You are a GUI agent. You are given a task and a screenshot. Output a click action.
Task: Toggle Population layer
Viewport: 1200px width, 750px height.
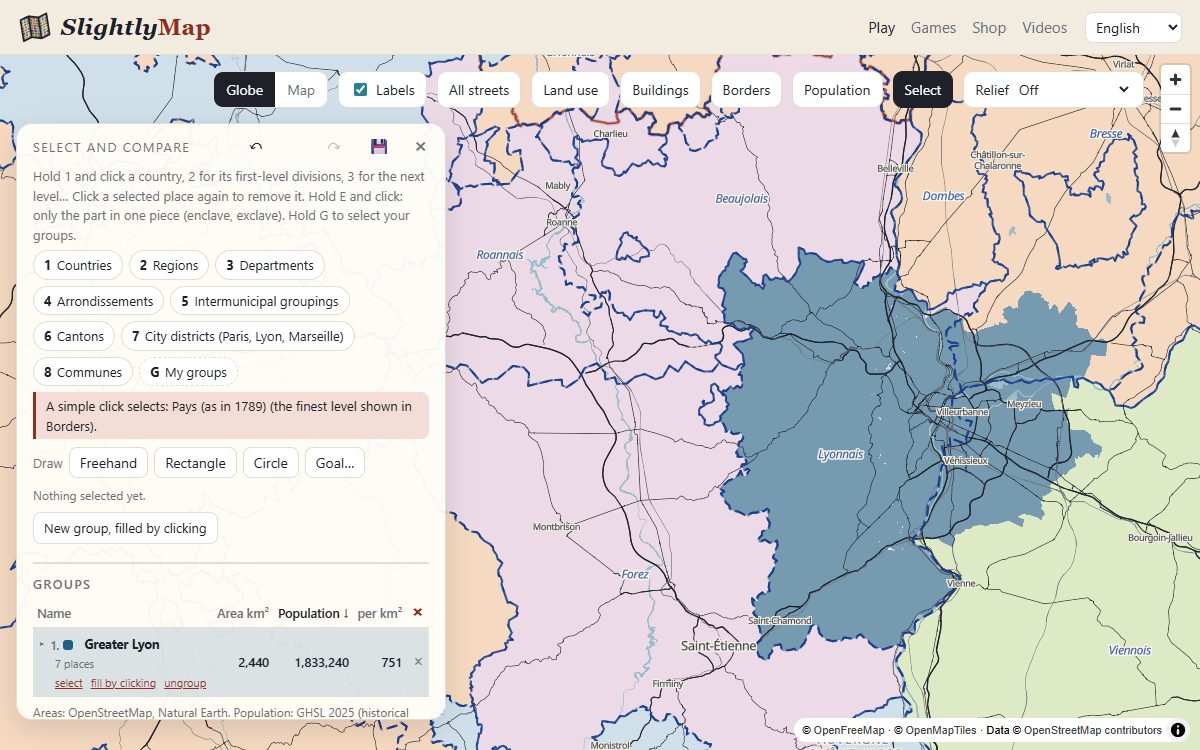tap(837, 90)
